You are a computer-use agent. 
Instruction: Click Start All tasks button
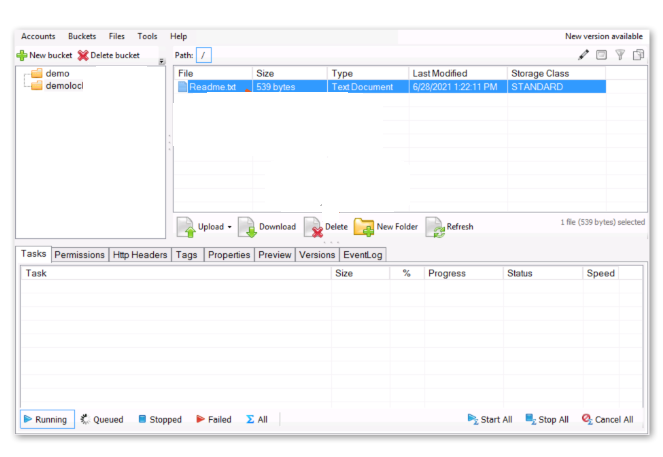[490, 420]
